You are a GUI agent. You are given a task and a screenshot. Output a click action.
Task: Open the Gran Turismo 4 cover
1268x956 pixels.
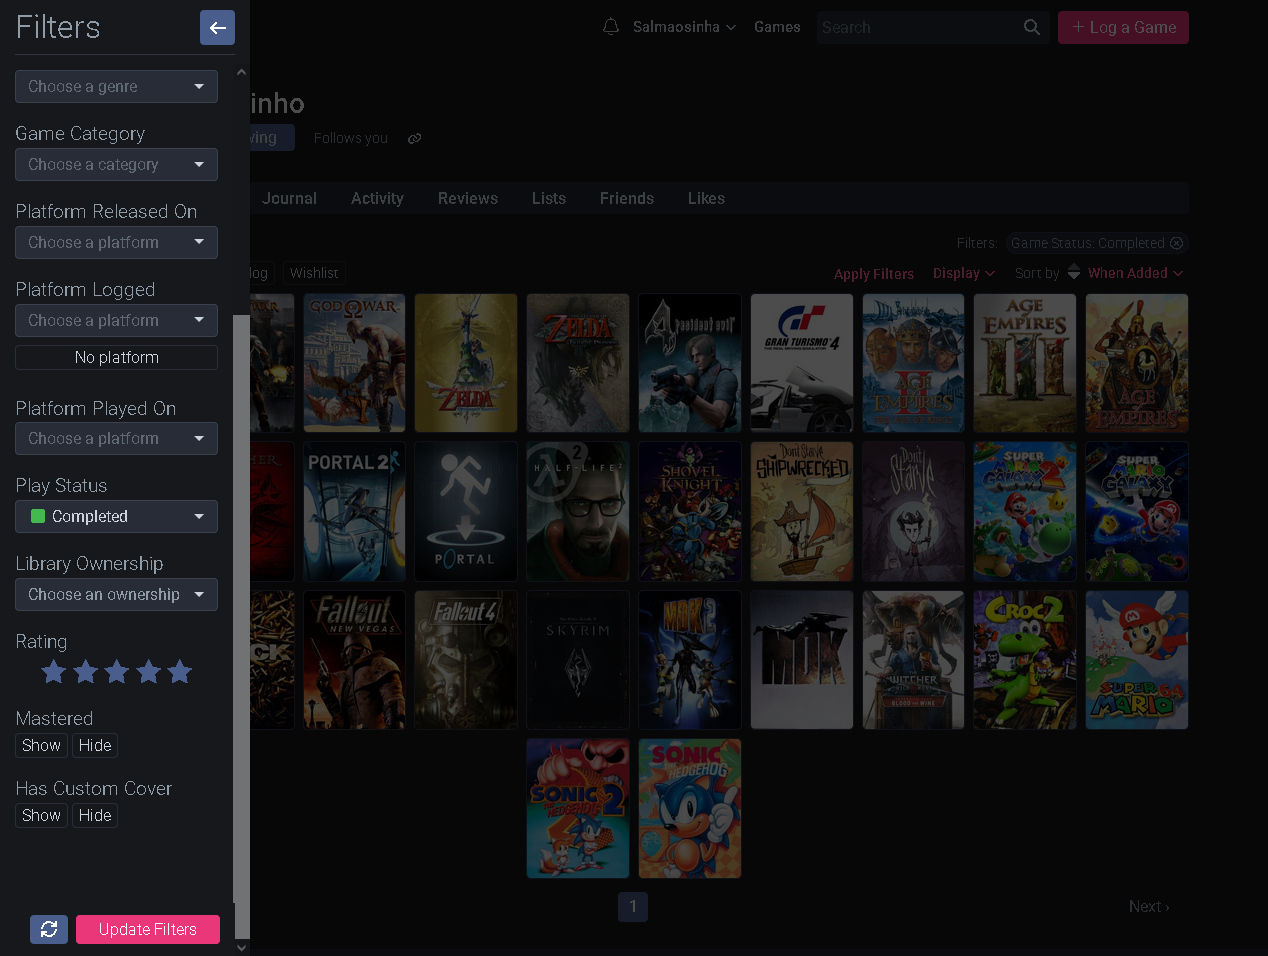[x=802, y=363]
